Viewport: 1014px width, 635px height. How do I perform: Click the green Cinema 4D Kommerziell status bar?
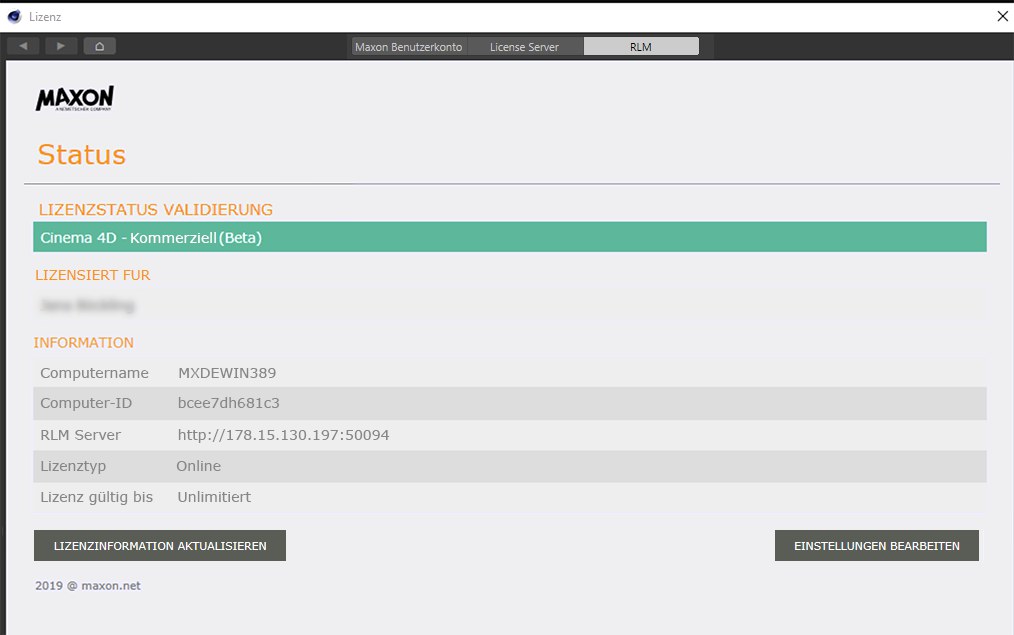[x=509, y=237]
